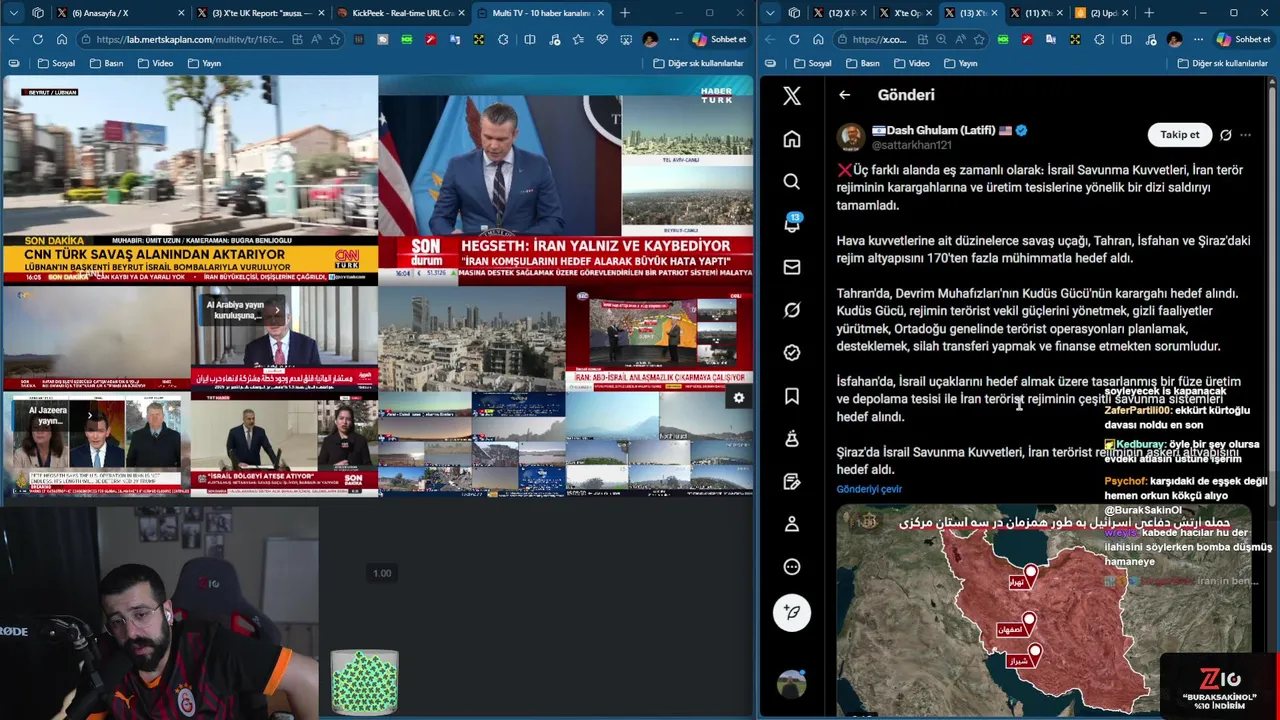Screen dimensions: 1280x720
Task: Click the Grok icon beside Takip et
Action: click(1226, 135)
